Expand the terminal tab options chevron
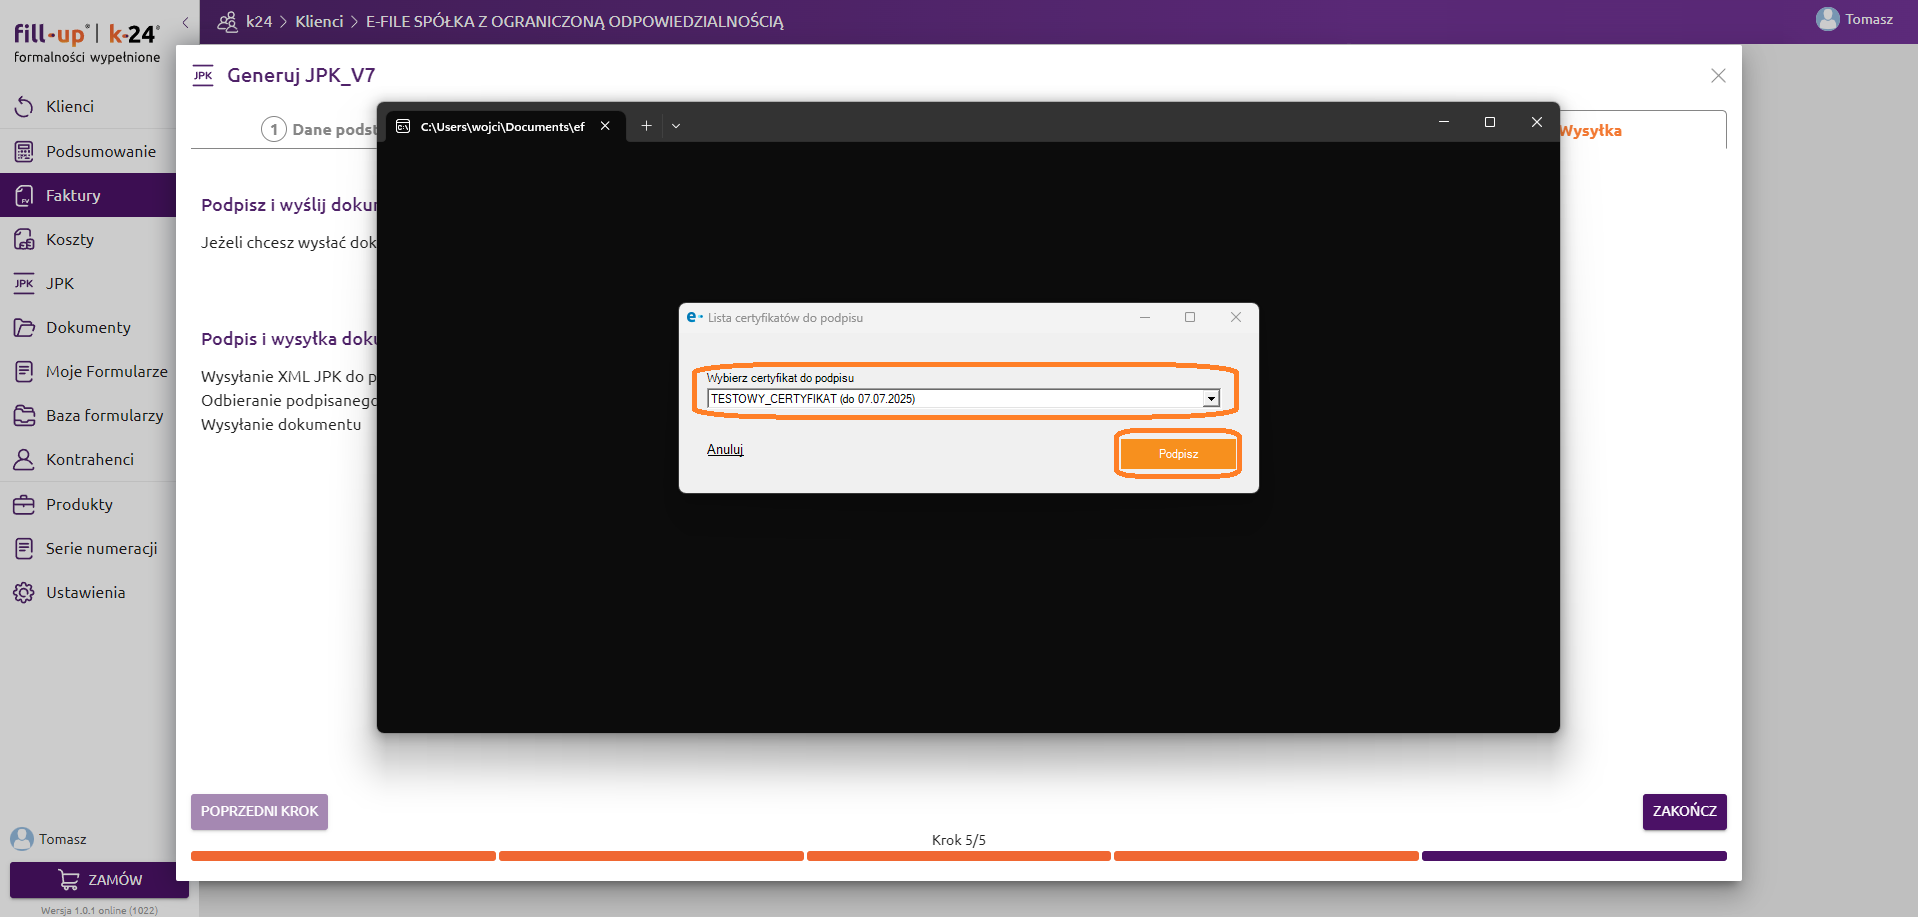This screenshot has width=1918, height=917. (676, 126)
